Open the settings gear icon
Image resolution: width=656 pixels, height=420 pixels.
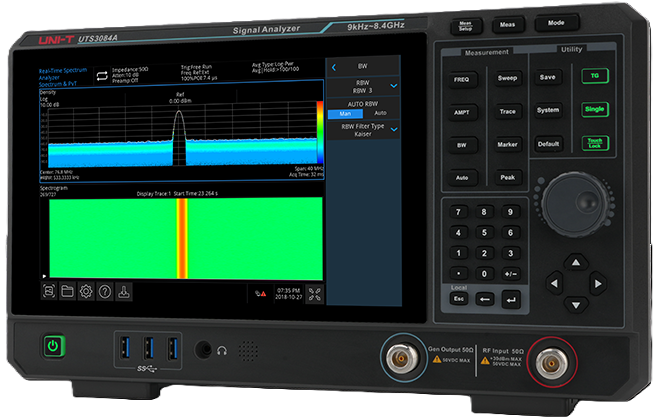click(86, 291)
